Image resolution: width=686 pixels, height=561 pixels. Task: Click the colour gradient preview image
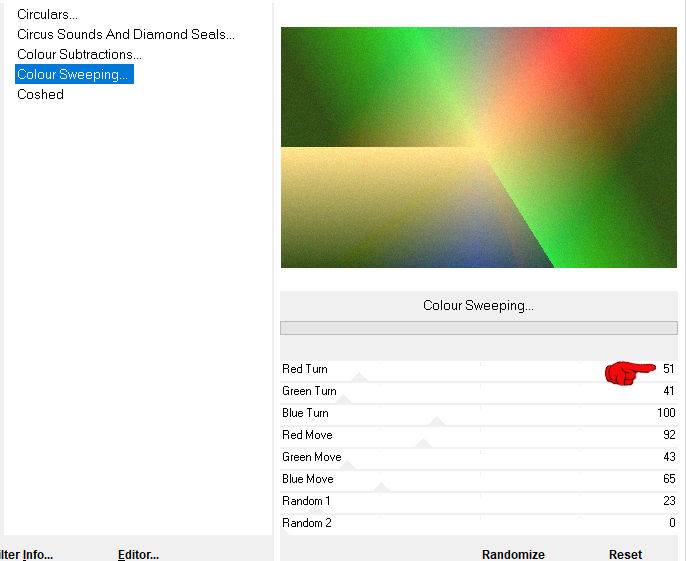479,148
